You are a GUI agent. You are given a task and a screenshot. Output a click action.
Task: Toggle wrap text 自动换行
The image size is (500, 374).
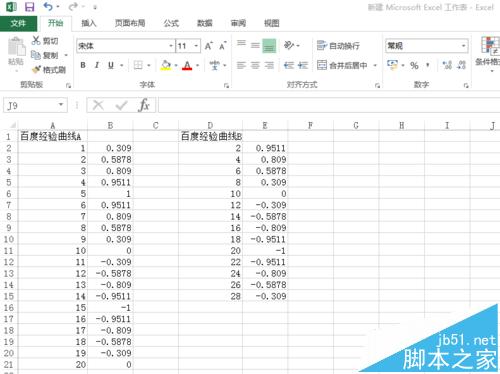(338, 46)
